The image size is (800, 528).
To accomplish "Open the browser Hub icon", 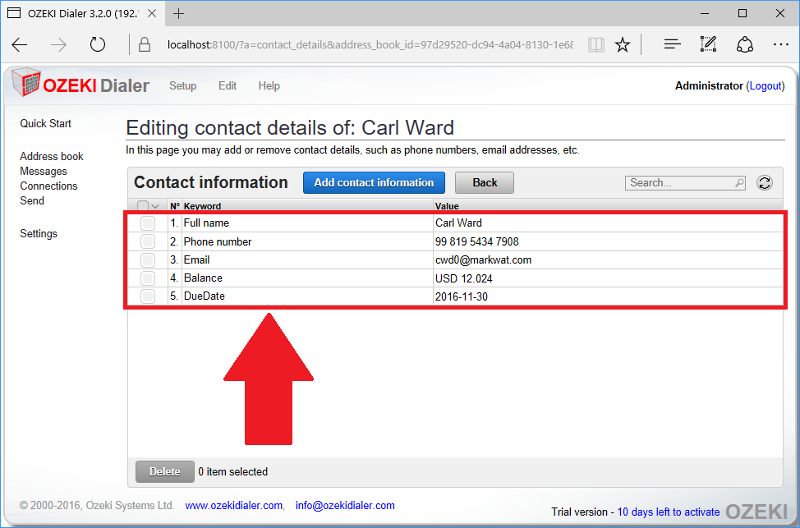I will coord(673,45).
